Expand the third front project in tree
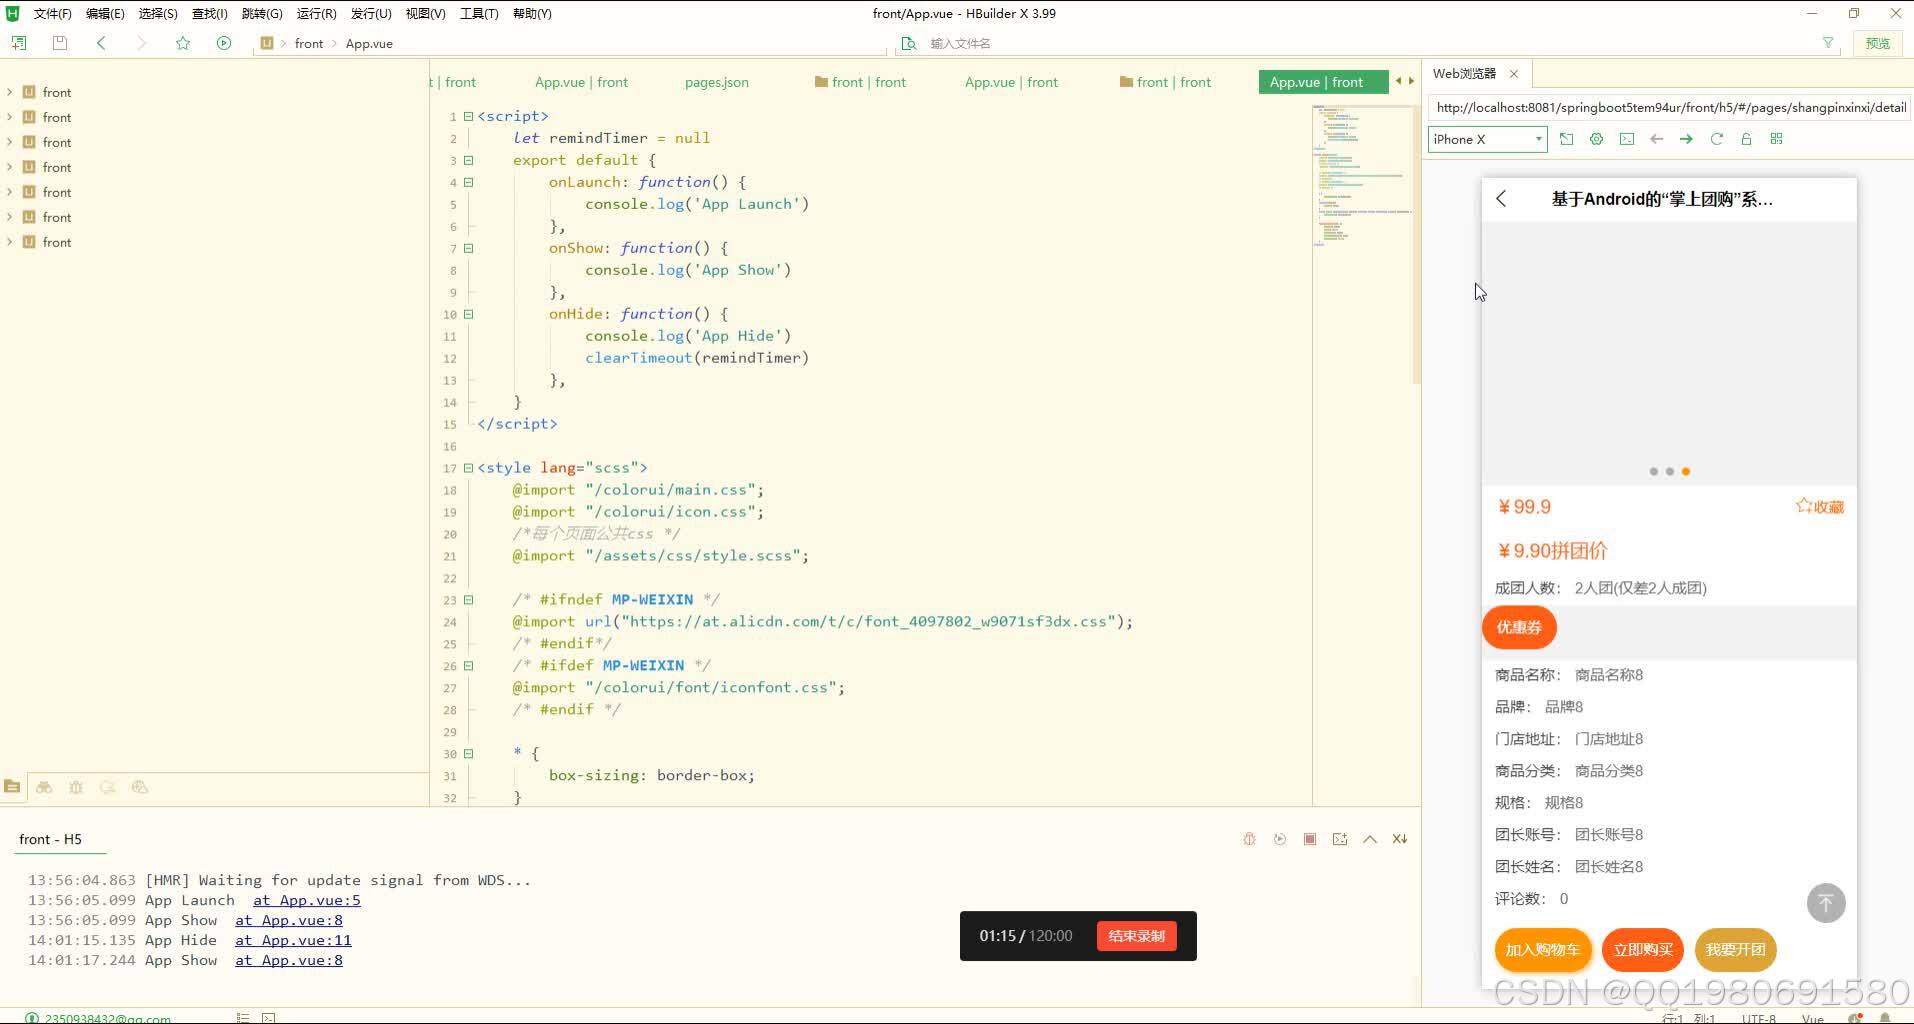Image resolution: width=1914 pixels, height=1024 pixels. coord(10,142)
